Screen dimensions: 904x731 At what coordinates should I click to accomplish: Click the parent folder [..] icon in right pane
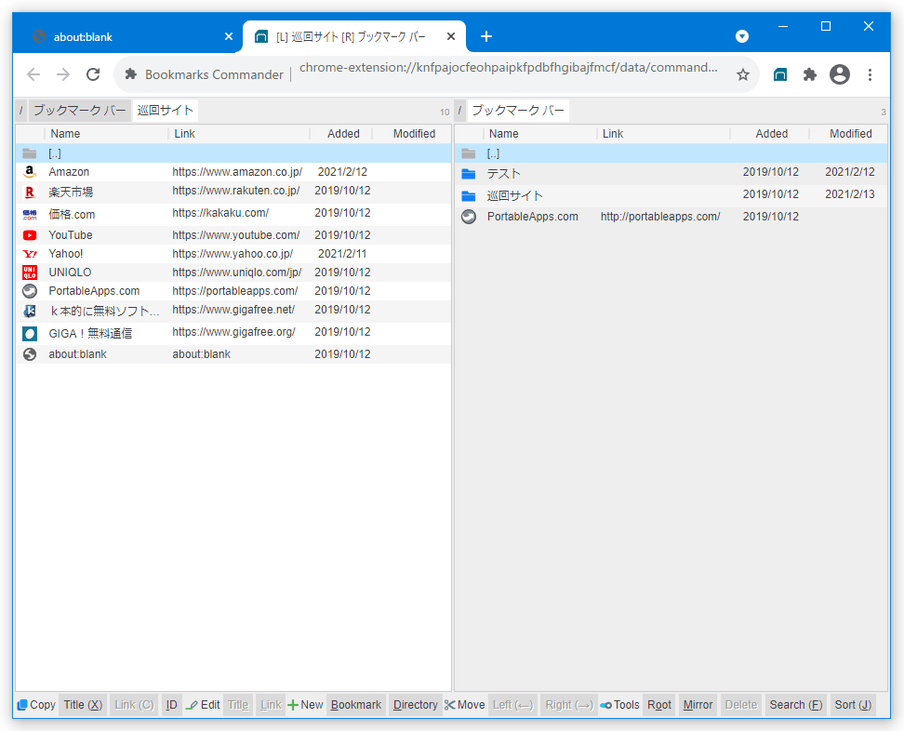469,153
